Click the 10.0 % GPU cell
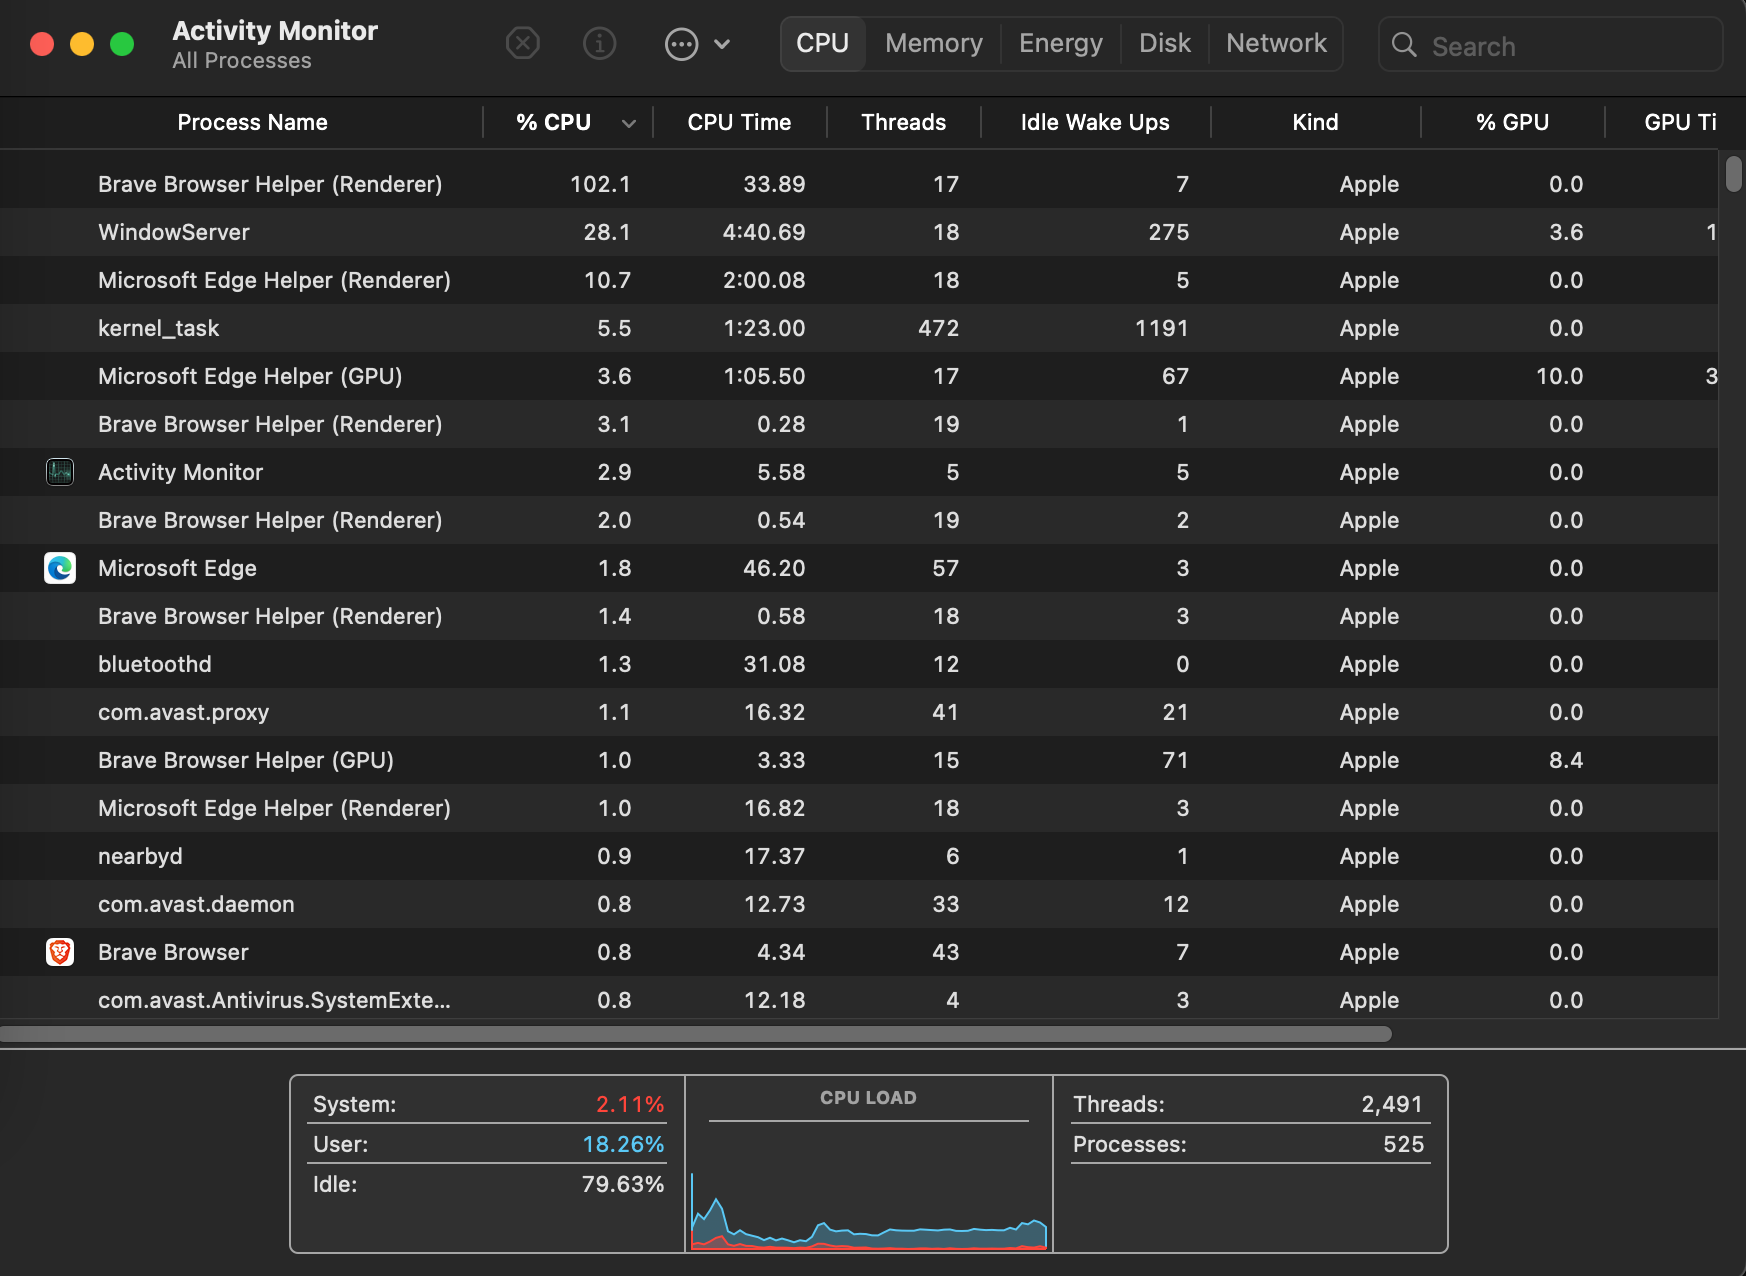This screenshot has height=1276, width=1746. coord(1559,376)
